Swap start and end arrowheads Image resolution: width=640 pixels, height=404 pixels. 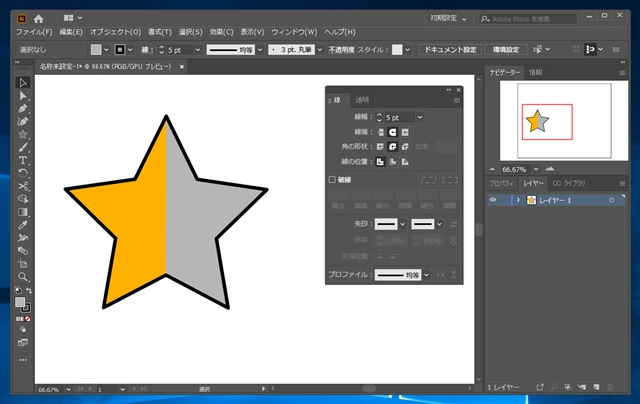(453, 224)
